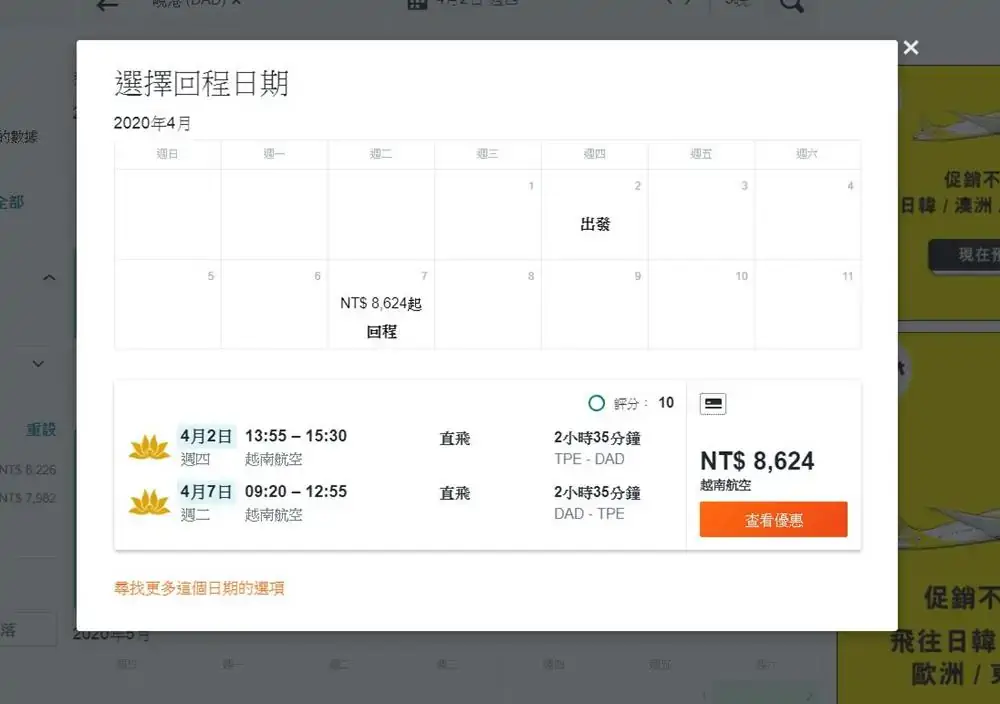Screen dimensions: 1000x704
Task: Collapse sidebar section with up chevron
Action: tap(49, 278)
